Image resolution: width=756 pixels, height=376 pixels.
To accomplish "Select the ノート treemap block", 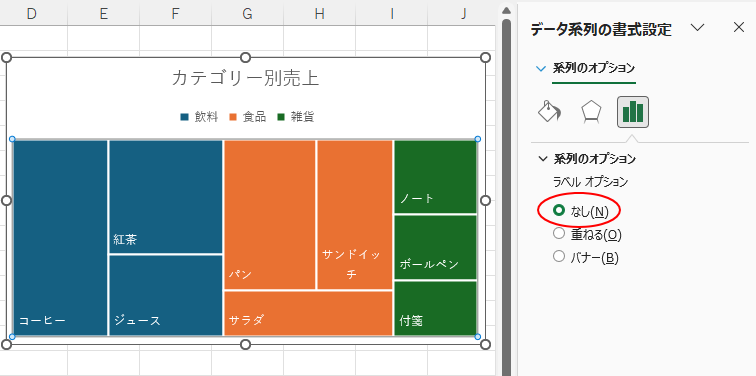I will tap(435, 176).
